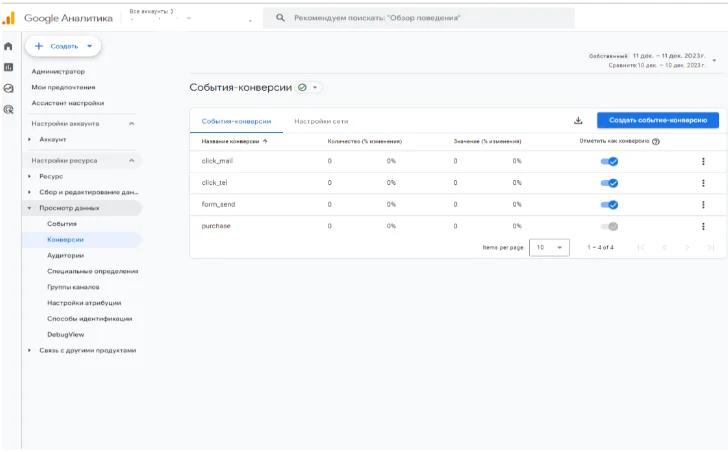Screen dimensions: 728x452
Task: Click the help icon beside Отметить как конверсию
Action: click(x=656, y=142)
